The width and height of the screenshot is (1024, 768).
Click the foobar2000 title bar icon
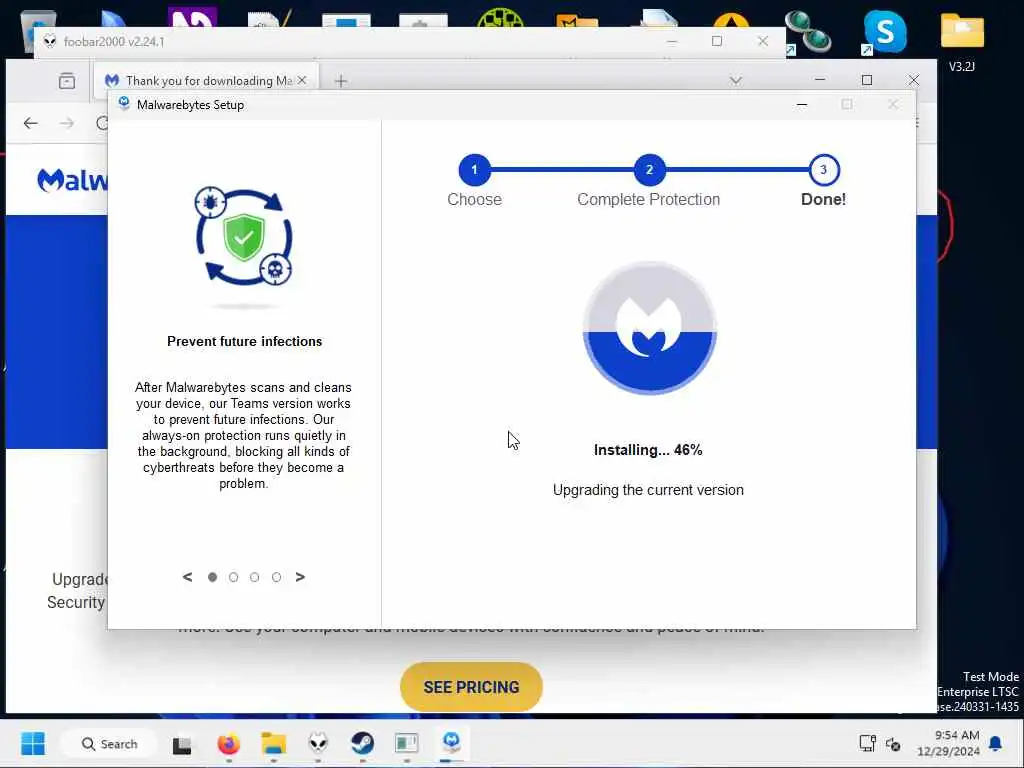click(50, 42)
